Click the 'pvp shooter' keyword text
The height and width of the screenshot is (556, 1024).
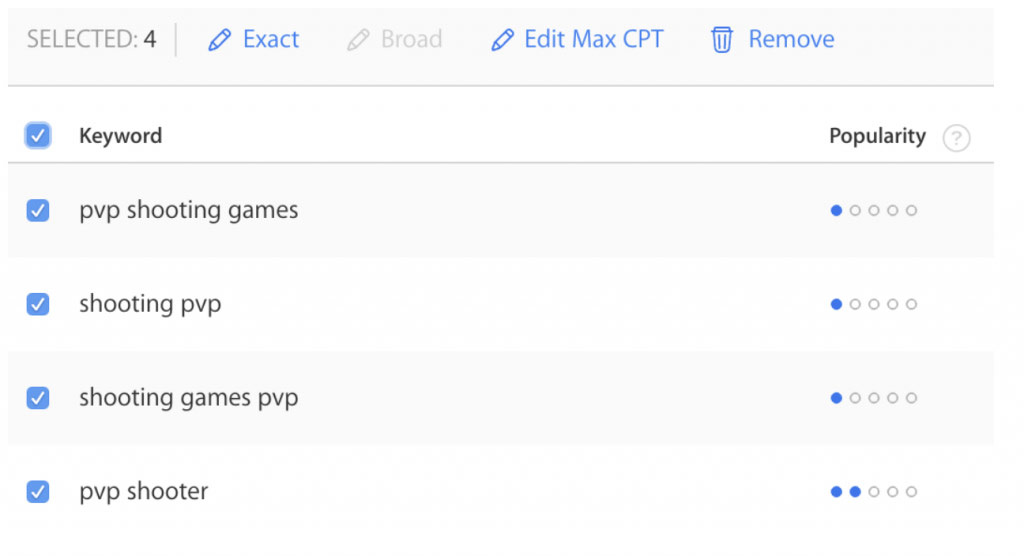click(144, 491)
